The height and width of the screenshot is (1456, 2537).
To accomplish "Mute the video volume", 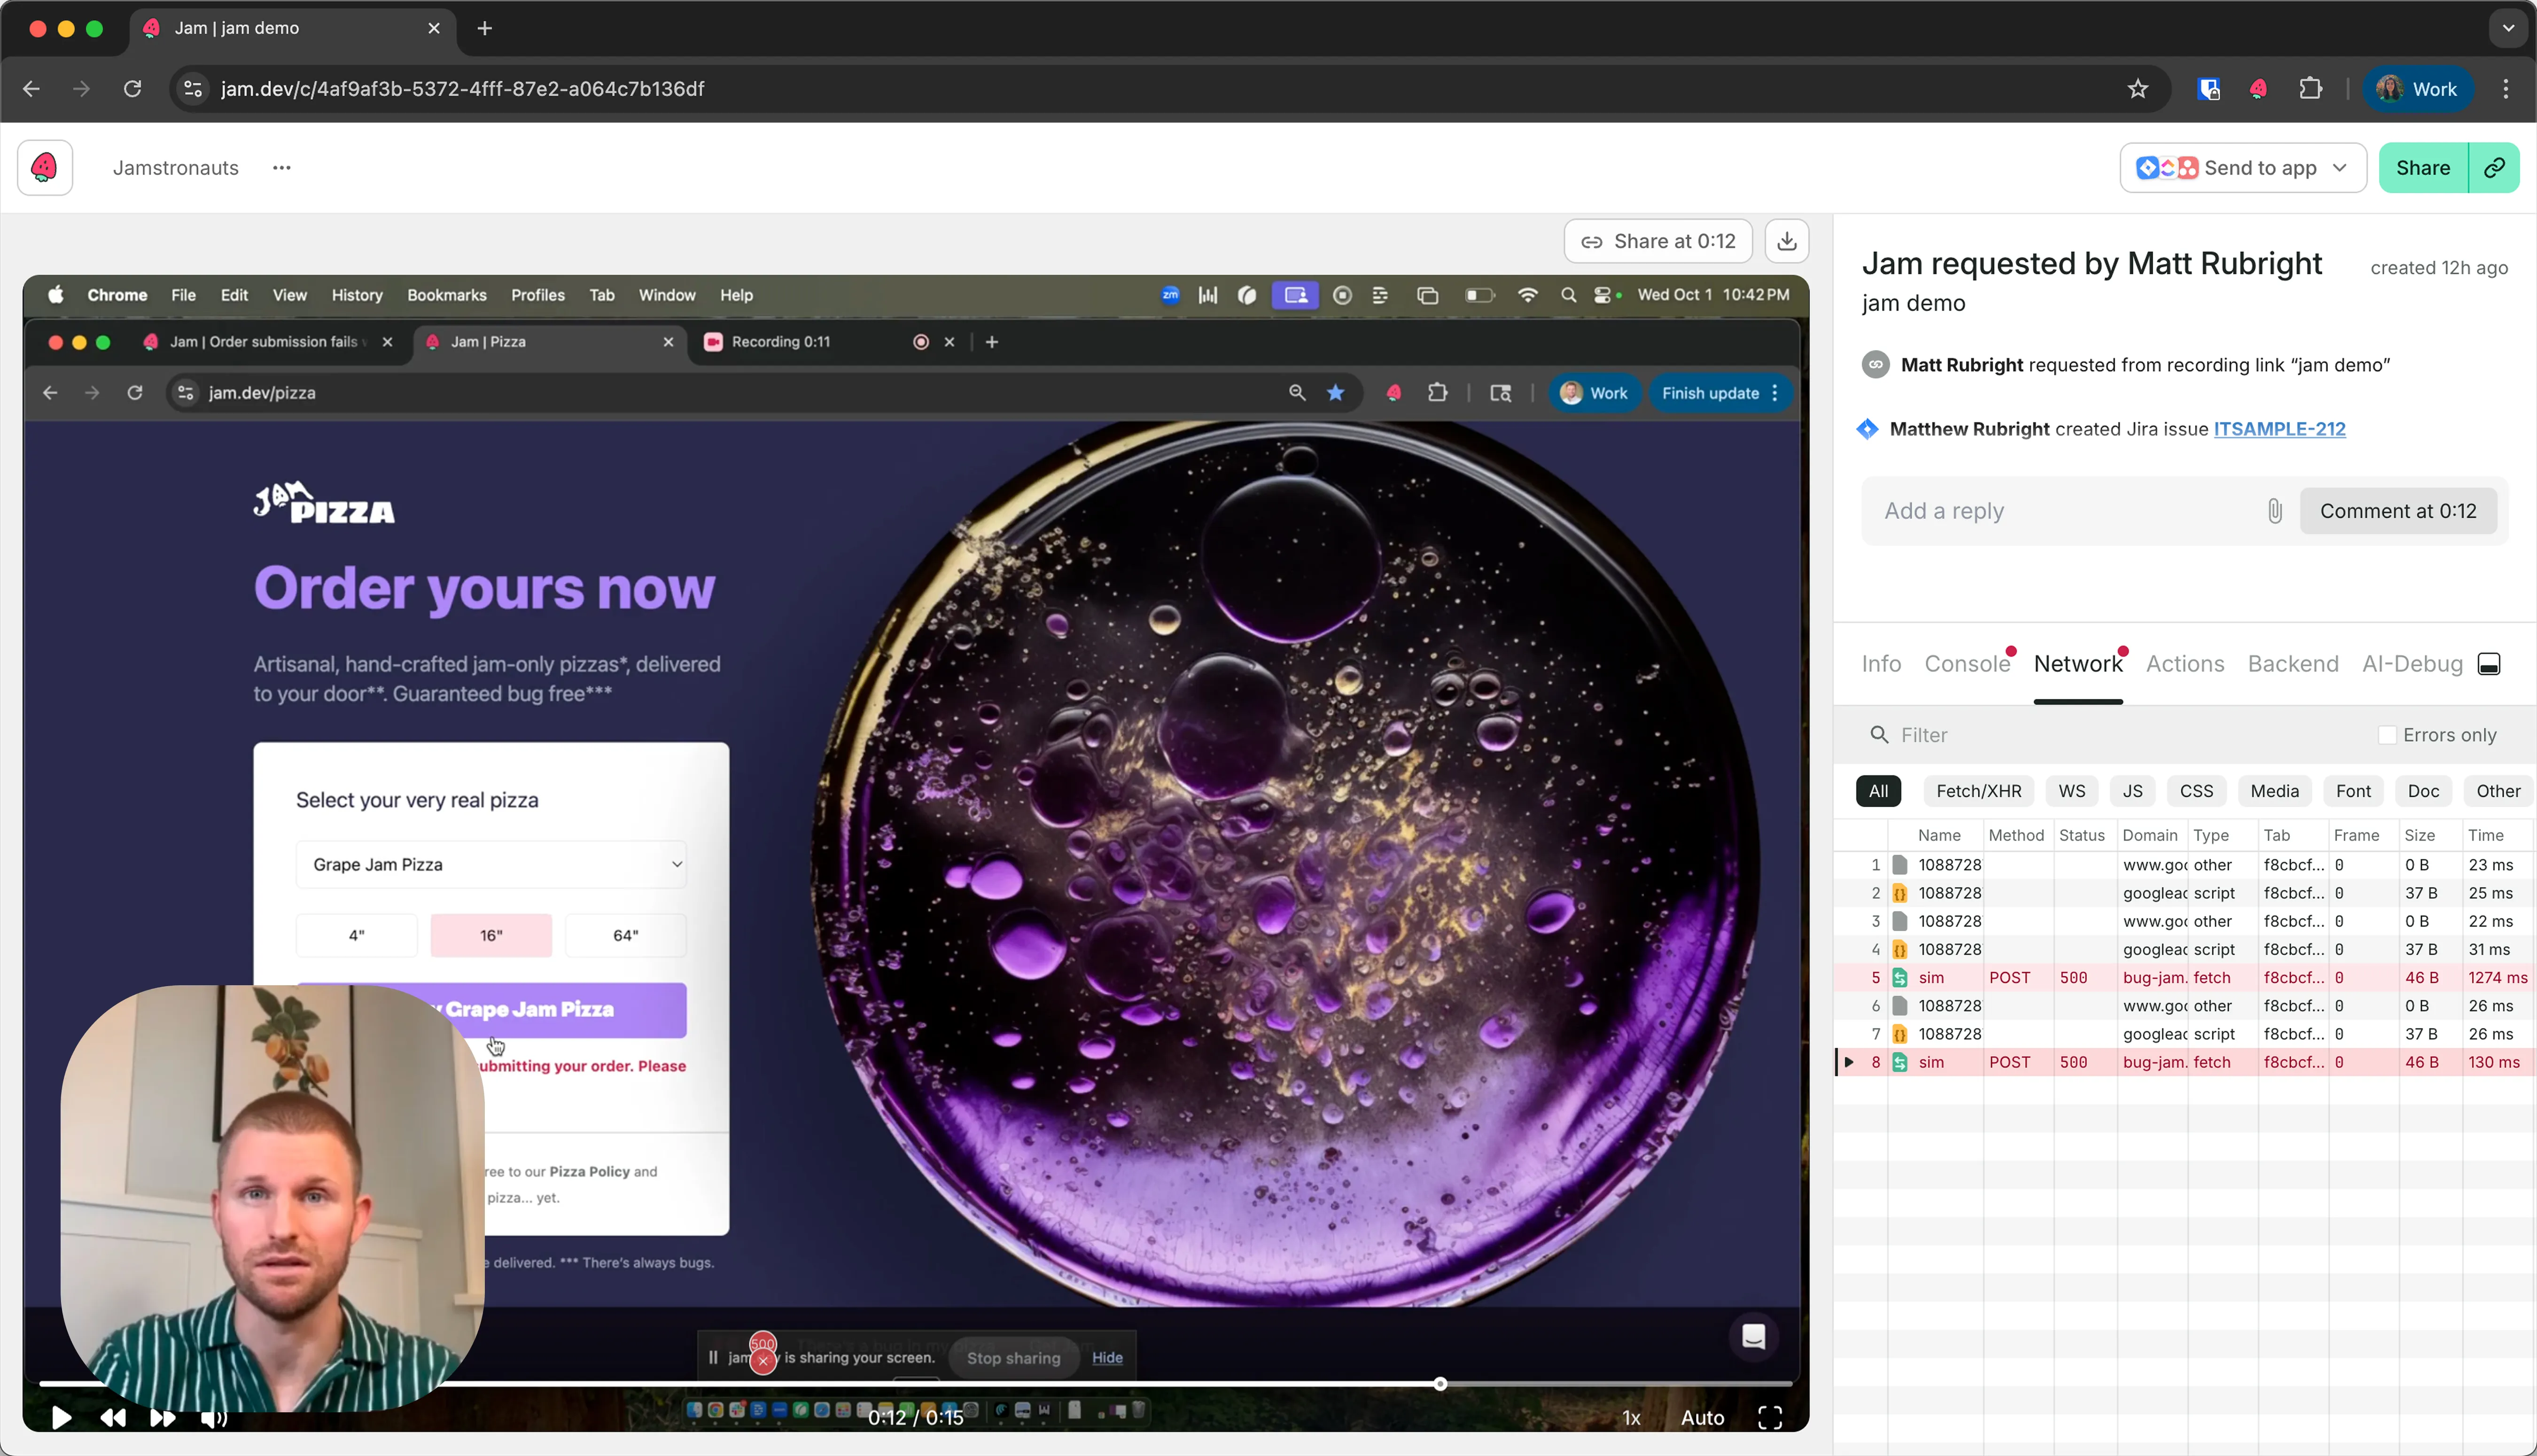I will [x=213, y=1418].
